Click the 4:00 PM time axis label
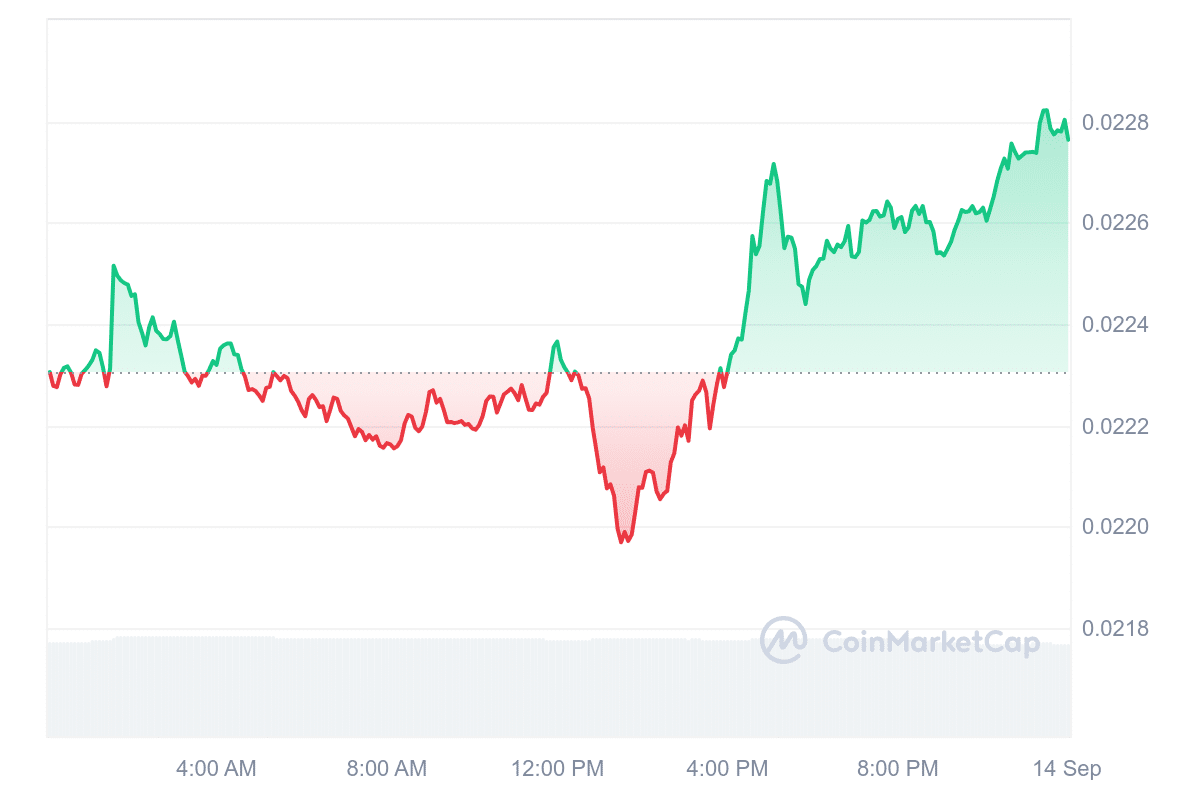 pos(729,769)
